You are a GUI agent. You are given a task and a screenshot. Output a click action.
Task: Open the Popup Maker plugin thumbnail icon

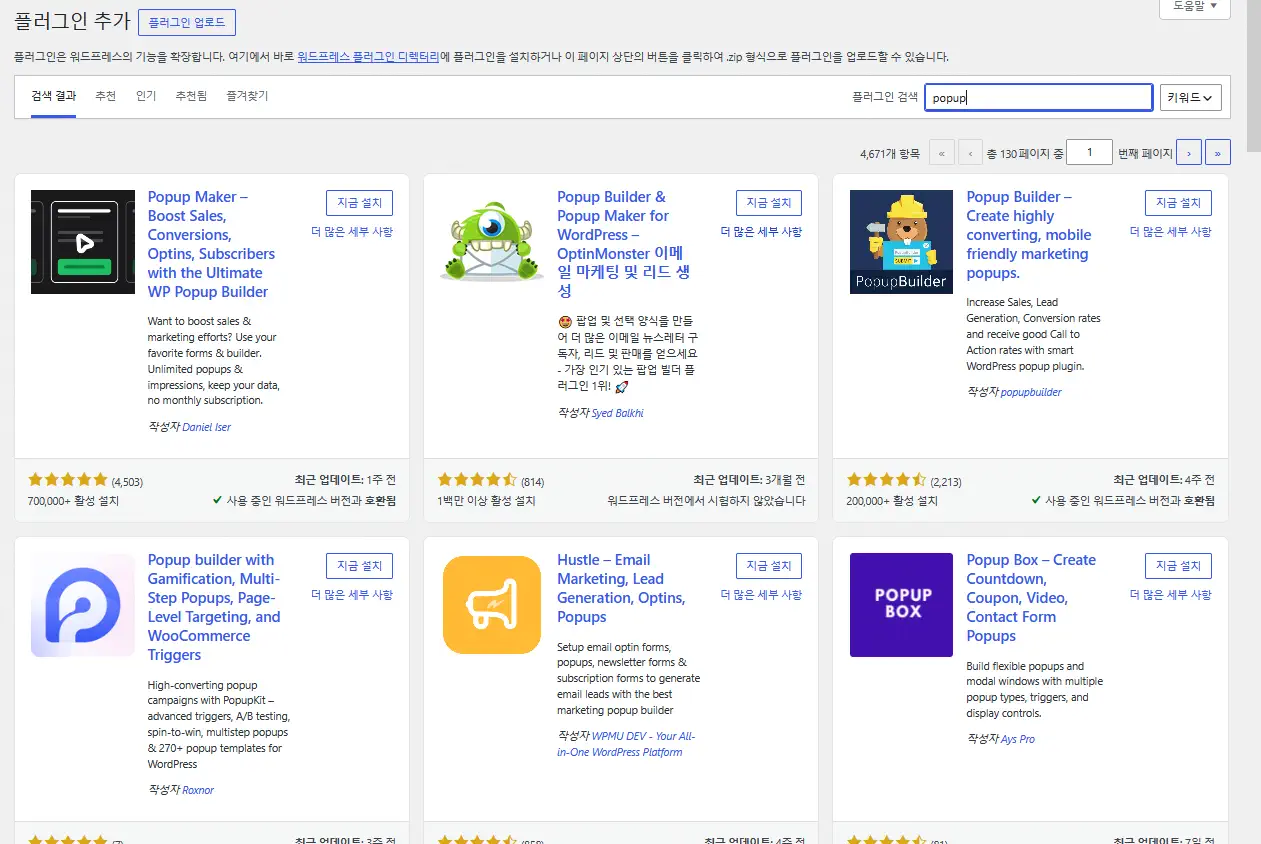click(x=83, y=242)
